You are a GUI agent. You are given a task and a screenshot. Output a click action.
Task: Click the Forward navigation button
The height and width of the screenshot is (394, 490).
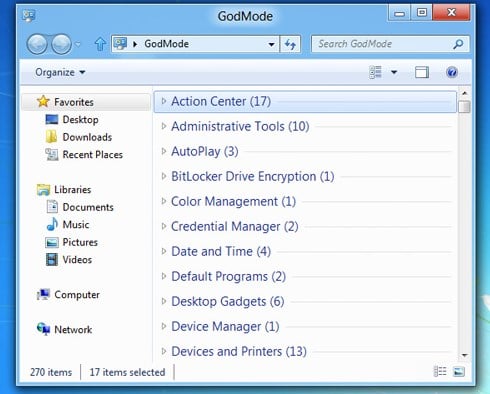coord(61,44)
